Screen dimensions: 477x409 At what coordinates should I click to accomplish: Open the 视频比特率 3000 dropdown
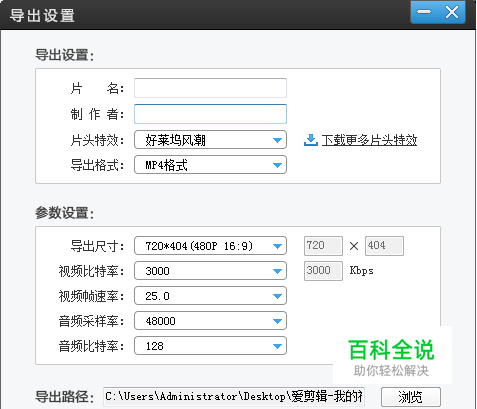[x=210, y=271]
